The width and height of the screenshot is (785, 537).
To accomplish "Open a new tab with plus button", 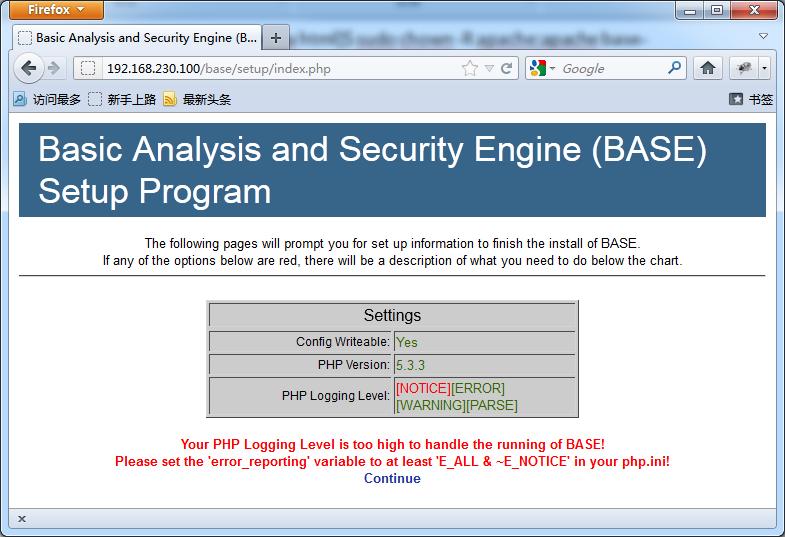I will click(x=276, y=38).
